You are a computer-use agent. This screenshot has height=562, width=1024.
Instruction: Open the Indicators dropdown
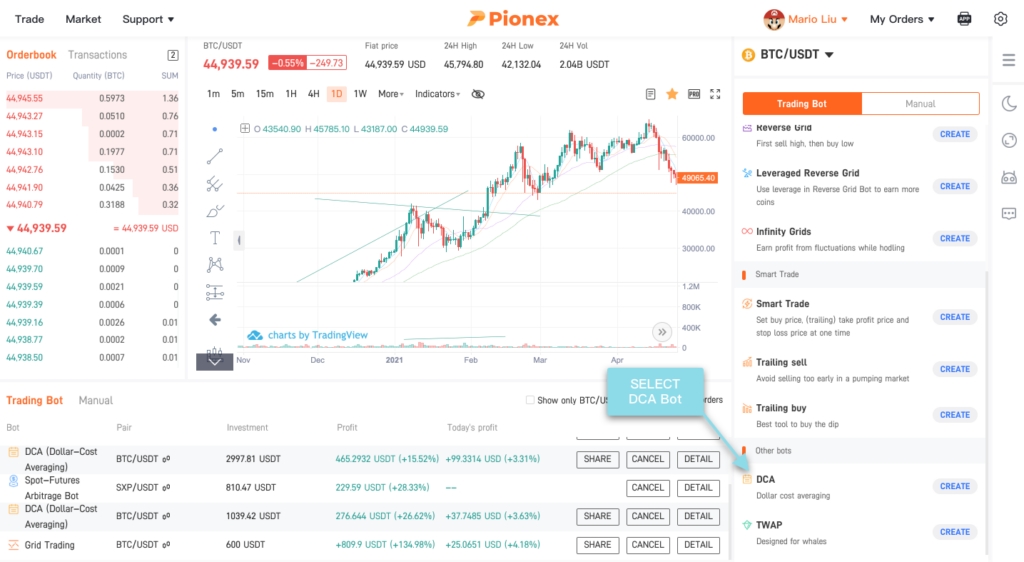[x=437, y=94]
